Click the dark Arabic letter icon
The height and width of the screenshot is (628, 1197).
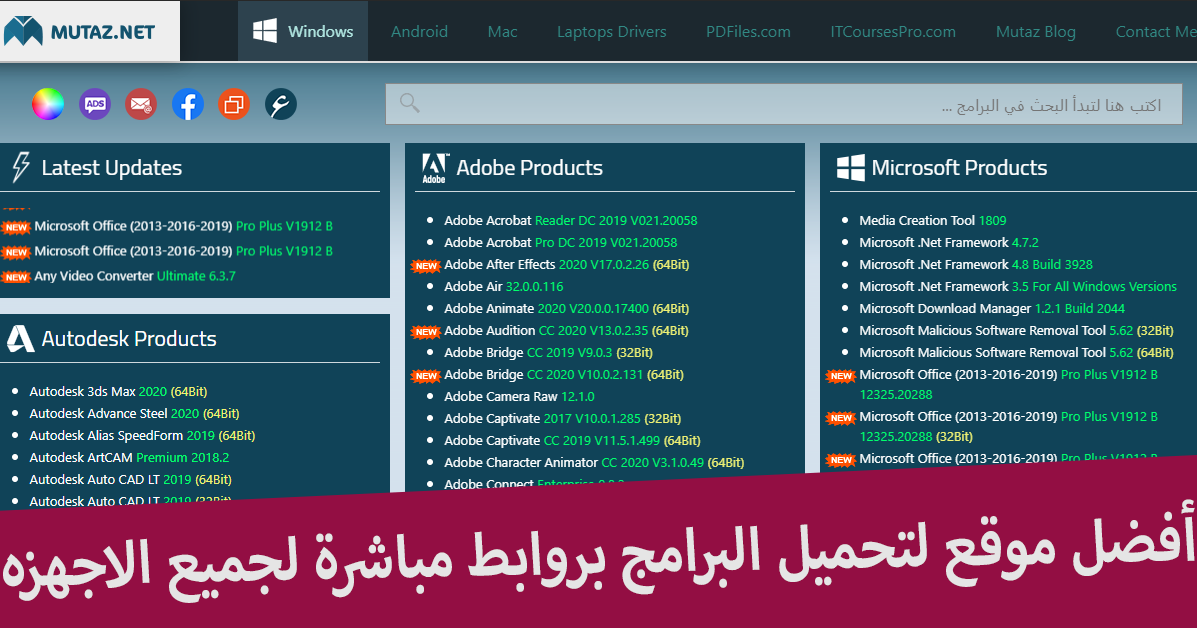click(281, 104)
